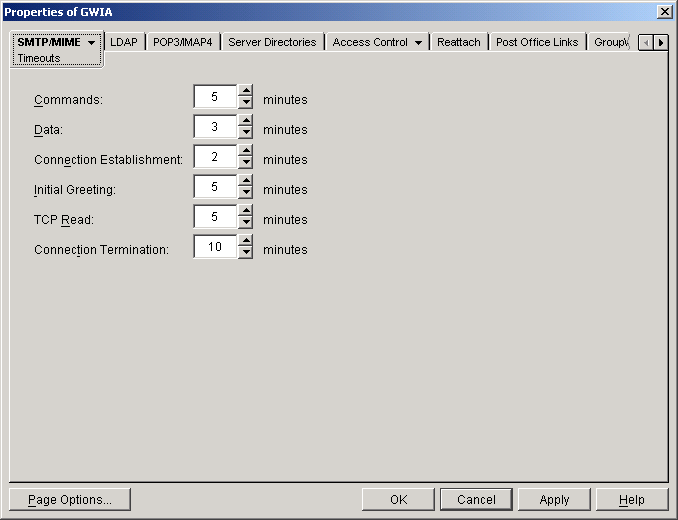
Task: Click the TCP Read minutes field
Action: coord(215,217)
